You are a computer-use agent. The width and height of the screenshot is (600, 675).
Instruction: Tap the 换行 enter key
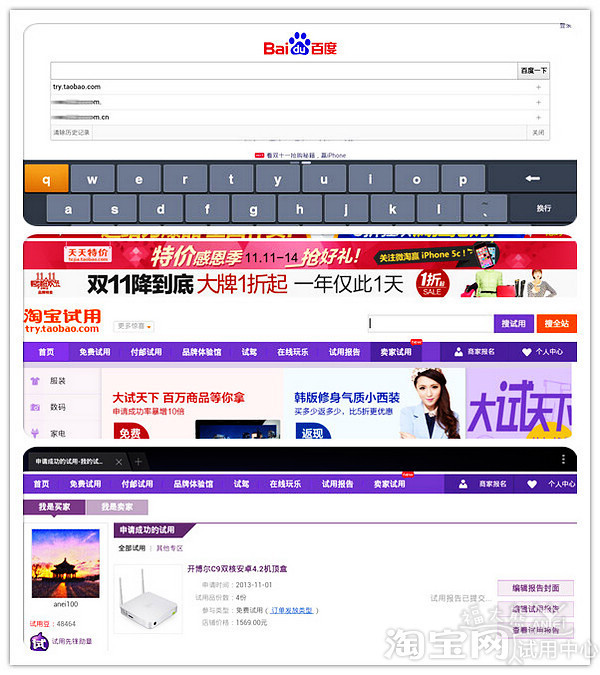544,208
